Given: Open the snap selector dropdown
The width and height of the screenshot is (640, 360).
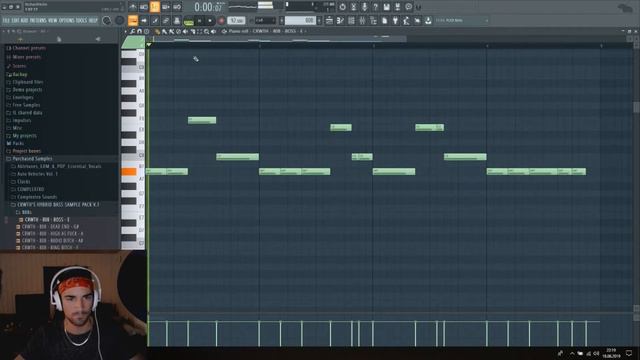Looking at the screenshot, I should click(264, 20).
